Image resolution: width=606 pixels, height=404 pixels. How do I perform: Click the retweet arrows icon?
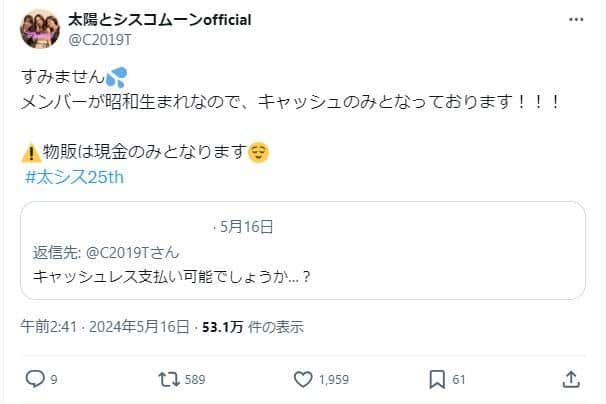[170, 379]
